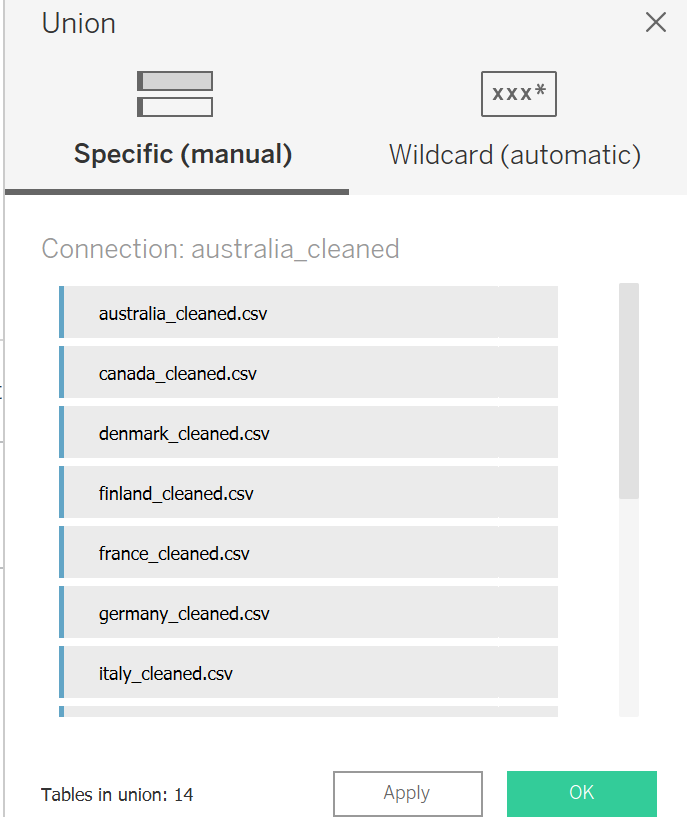687x817 pixels.
Task: Confirm the union with OK
Action: pos(581,794)
